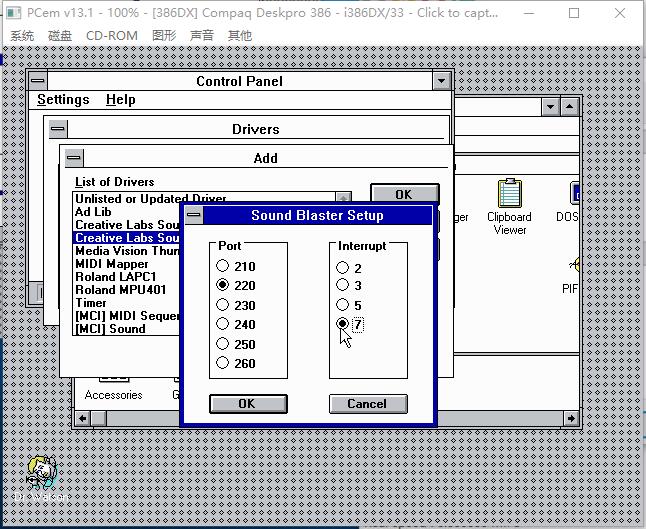
Task: Open Control Panel system menu box
Action: 38,81
